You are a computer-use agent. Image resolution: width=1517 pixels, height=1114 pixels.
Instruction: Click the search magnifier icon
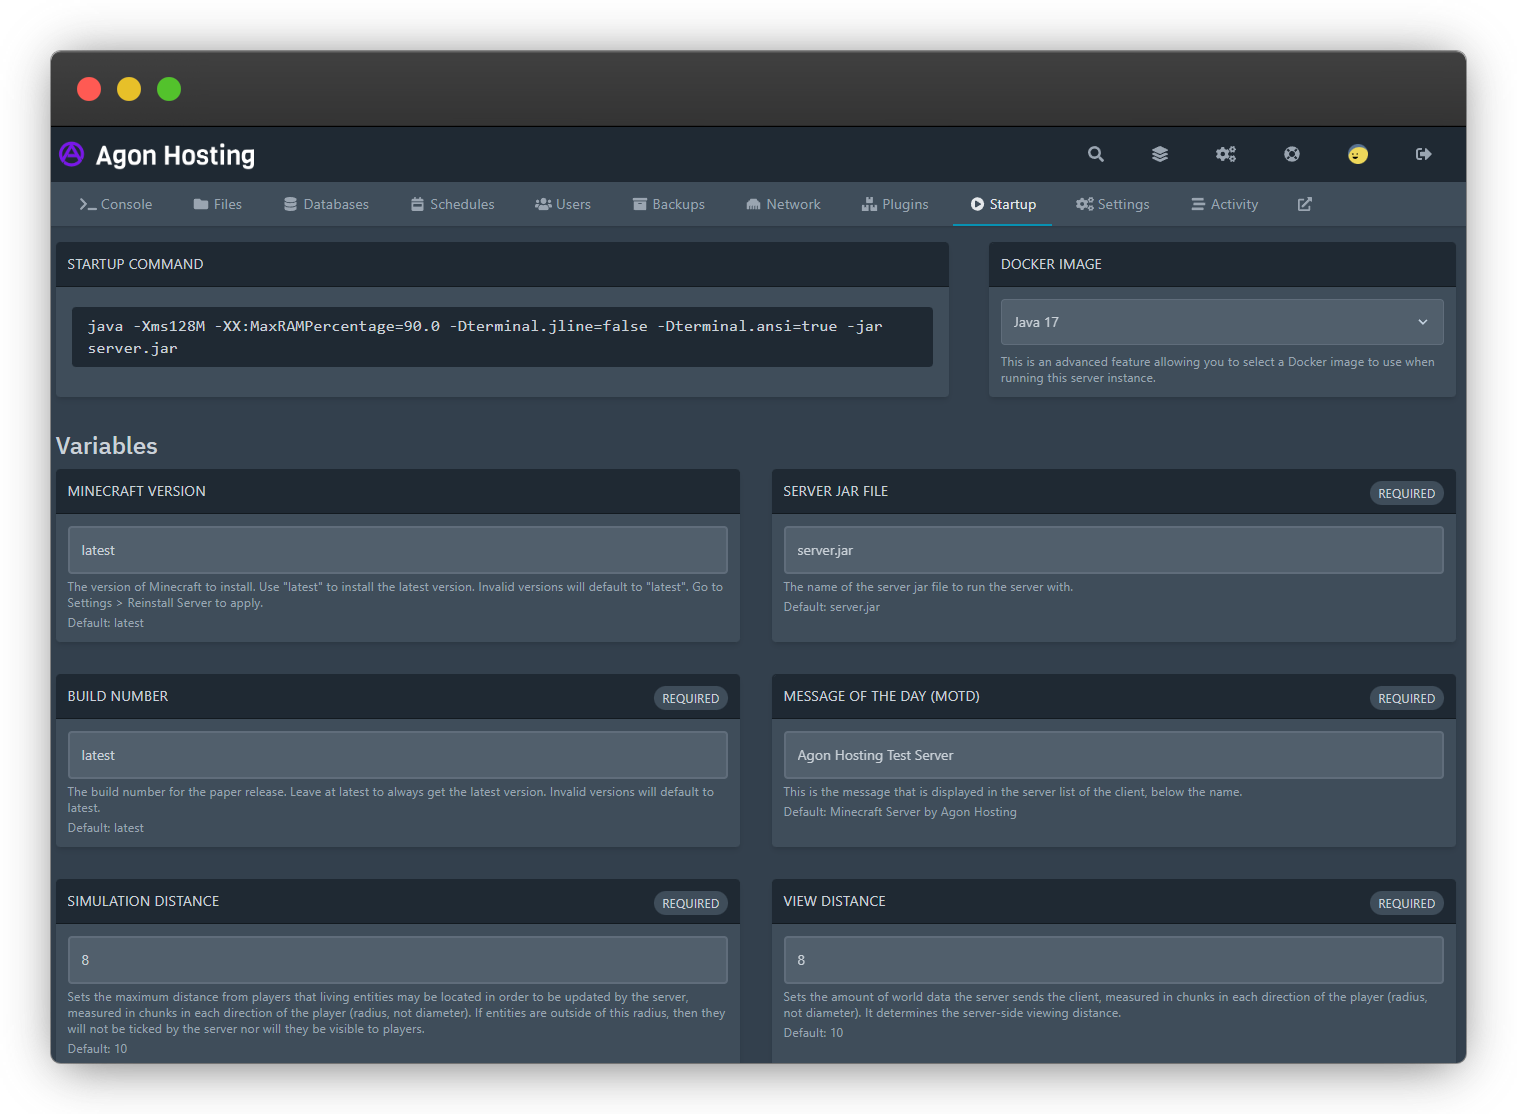pyautogui.click(x=1096, y=154)
